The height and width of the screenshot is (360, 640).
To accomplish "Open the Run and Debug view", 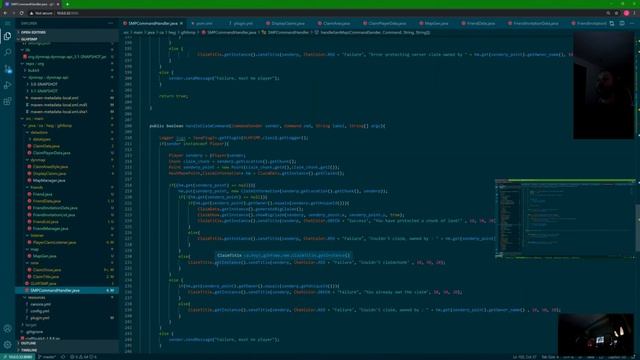I will (x=7, y=85).
